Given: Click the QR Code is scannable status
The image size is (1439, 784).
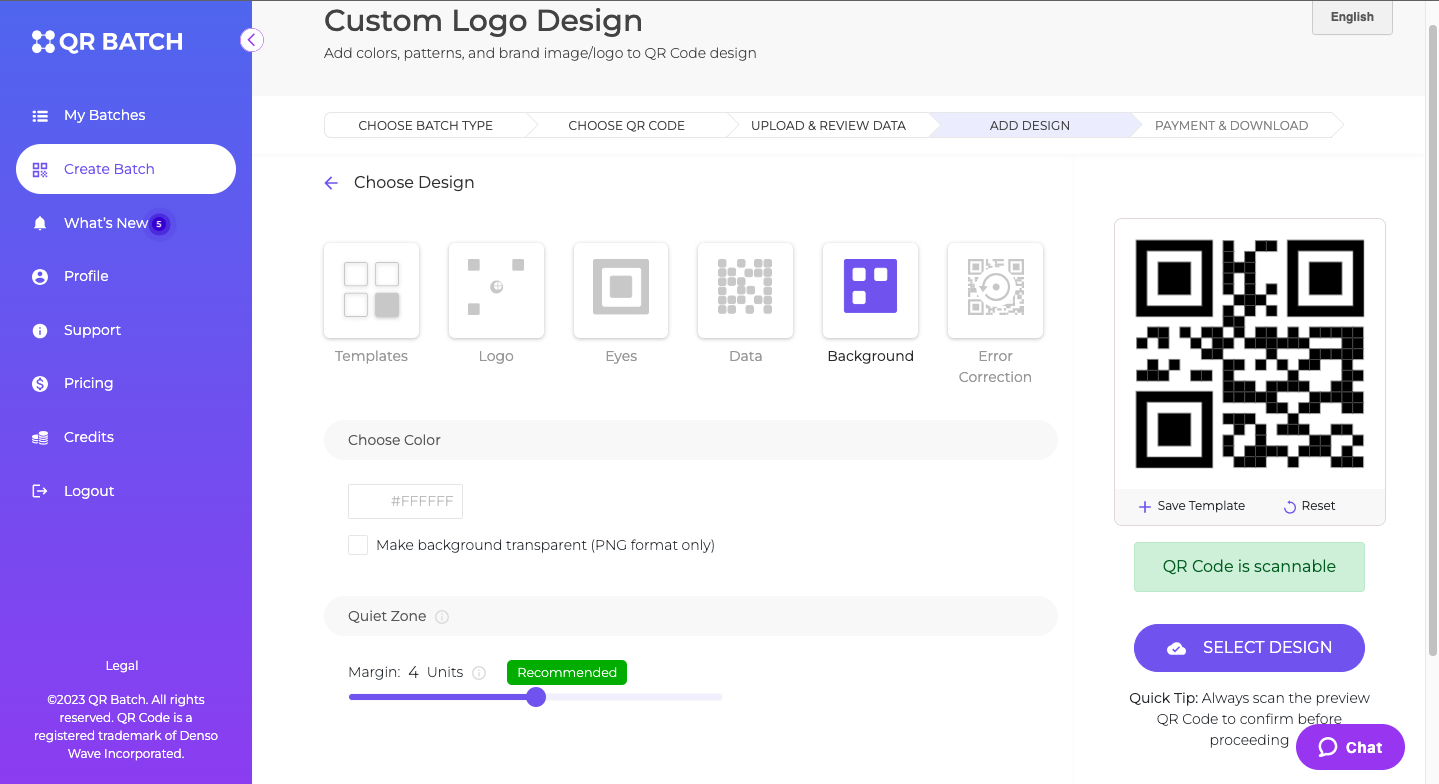Looking at the screenshot, I should pos(1249,567).
